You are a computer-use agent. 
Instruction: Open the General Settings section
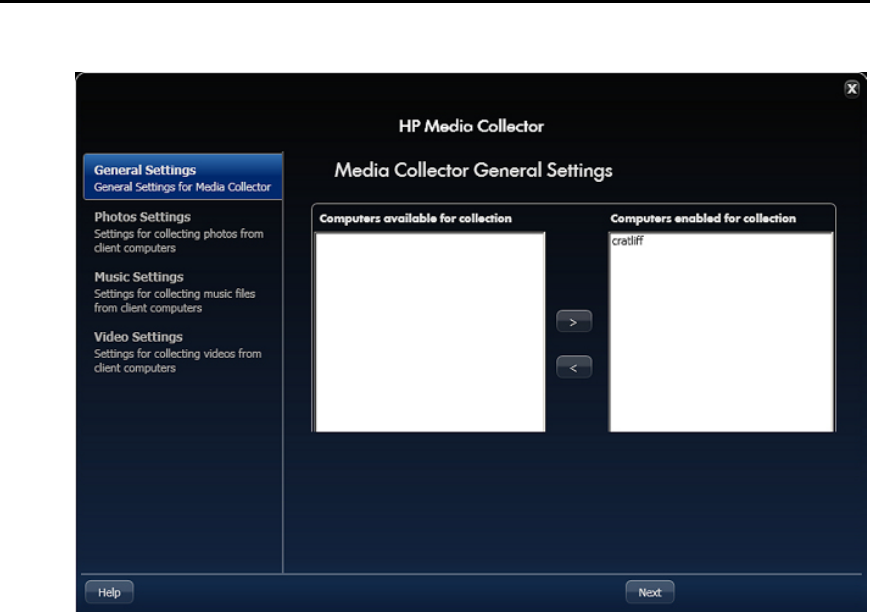(x=183, y=177)
